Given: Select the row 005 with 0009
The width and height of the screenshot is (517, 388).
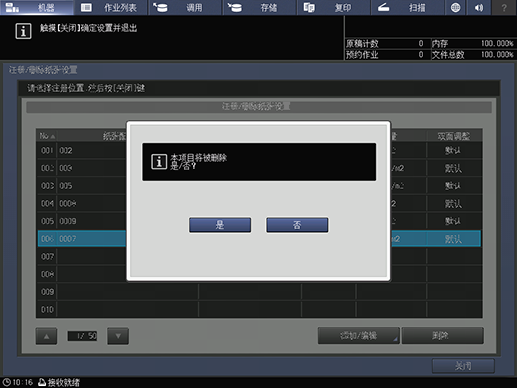Looking at the screenshot, I should [259, 221].
